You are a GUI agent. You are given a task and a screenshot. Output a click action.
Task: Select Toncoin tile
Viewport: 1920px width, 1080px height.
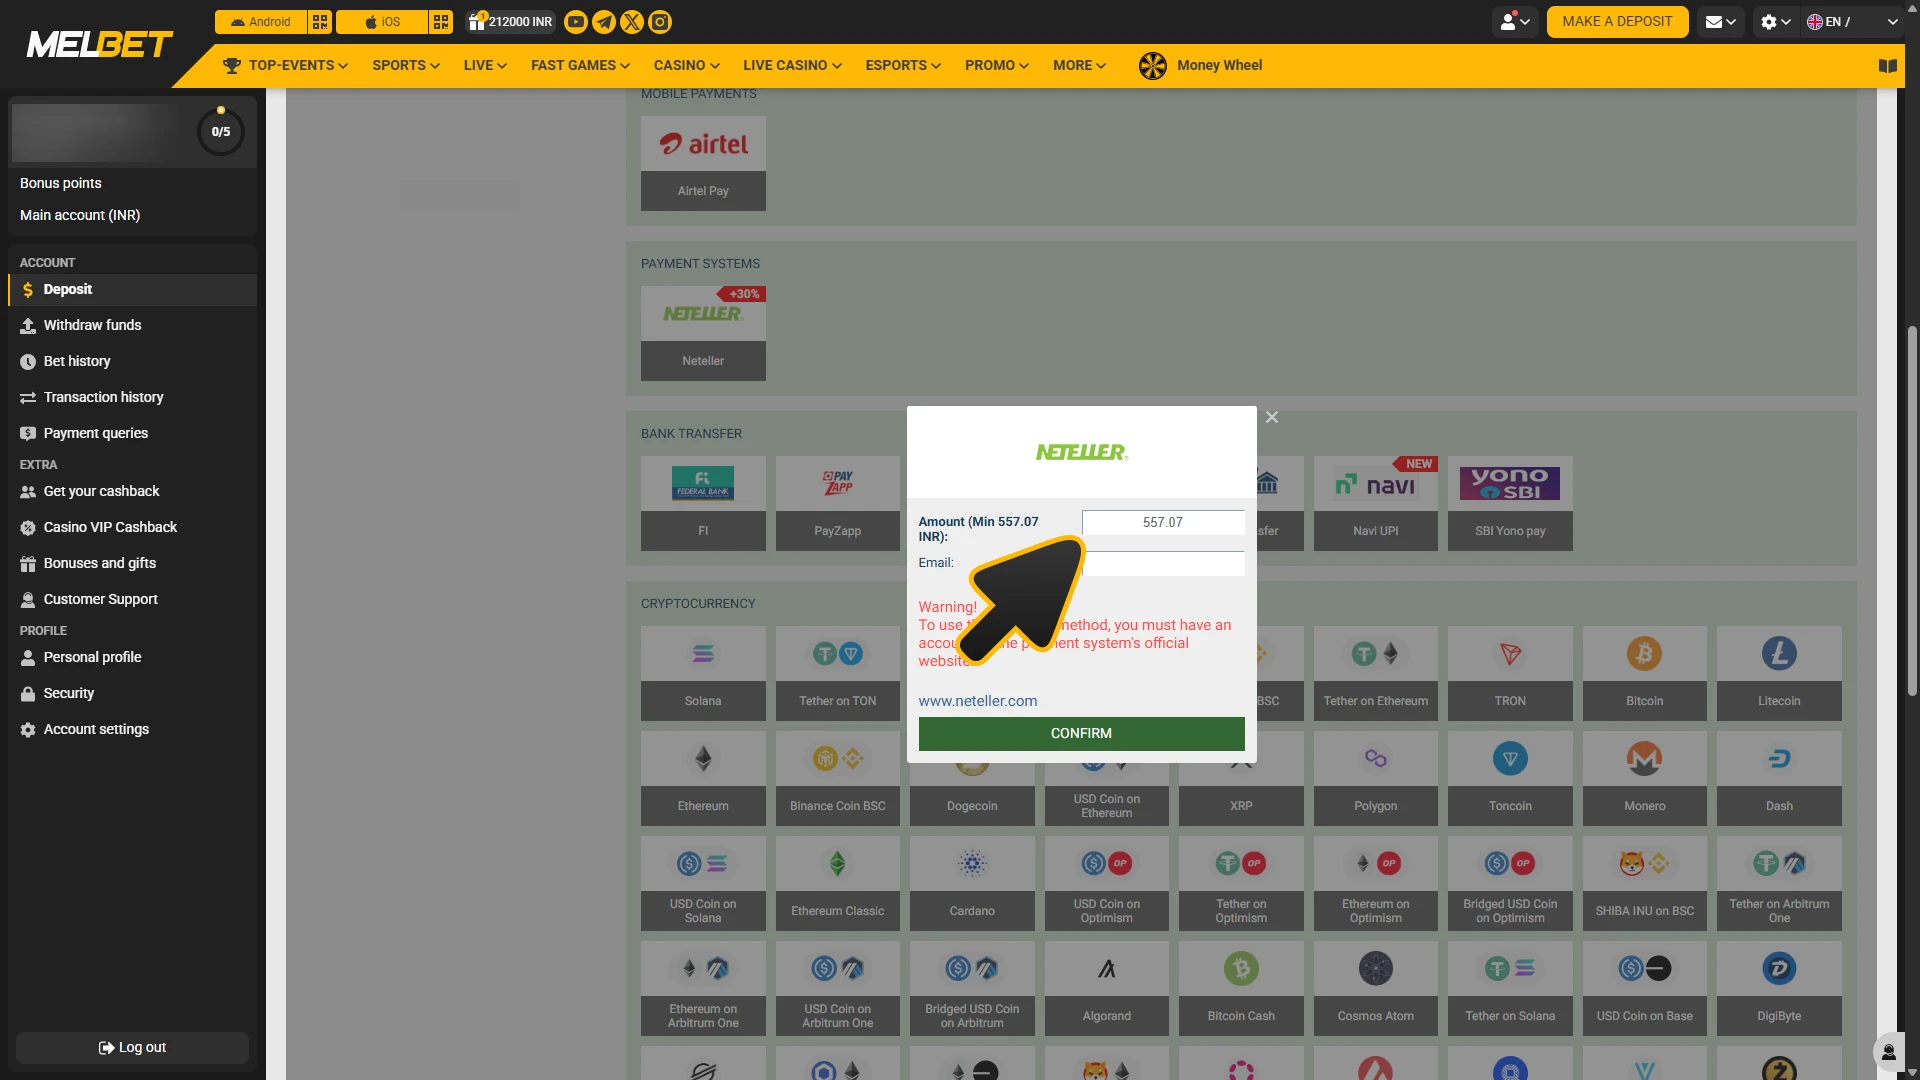(x=1510, y=778)
